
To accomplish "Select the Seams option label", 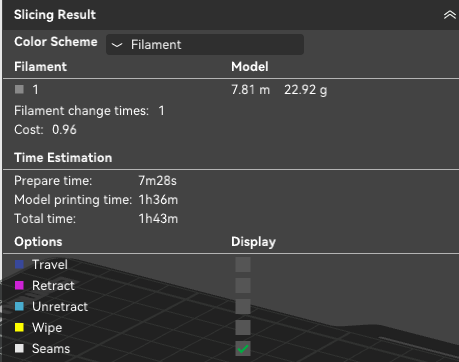I will 51,349.
